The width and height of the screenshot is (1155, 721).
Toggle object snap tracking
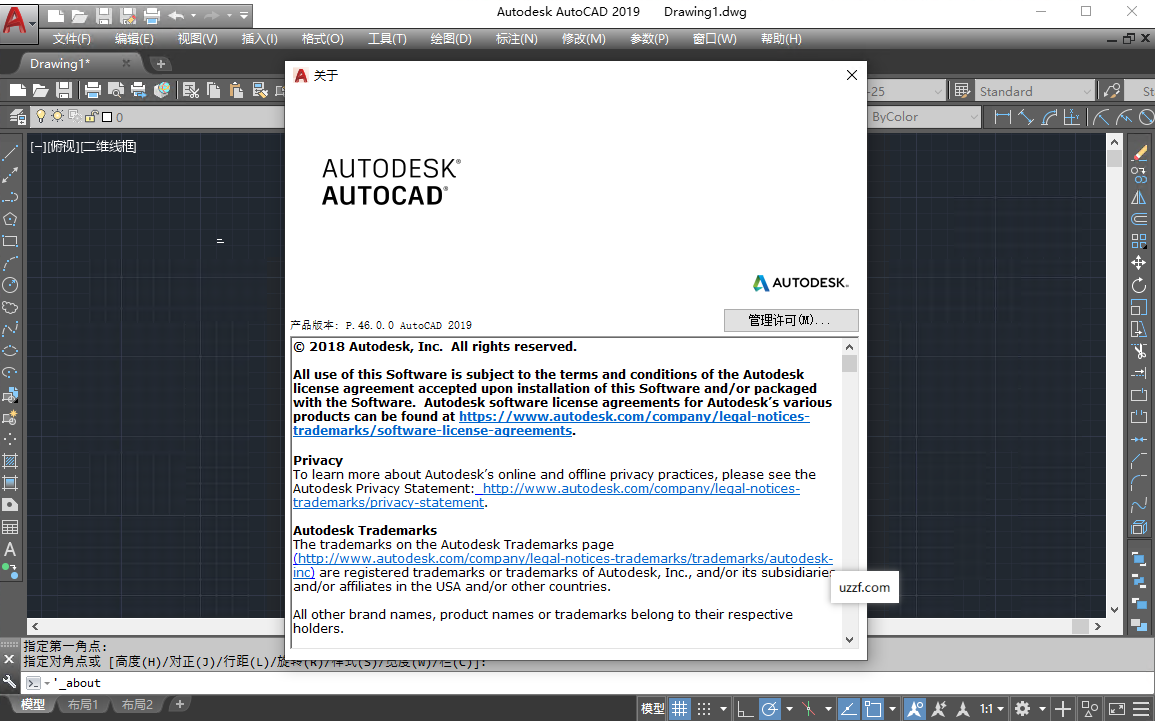coord(847,708)
